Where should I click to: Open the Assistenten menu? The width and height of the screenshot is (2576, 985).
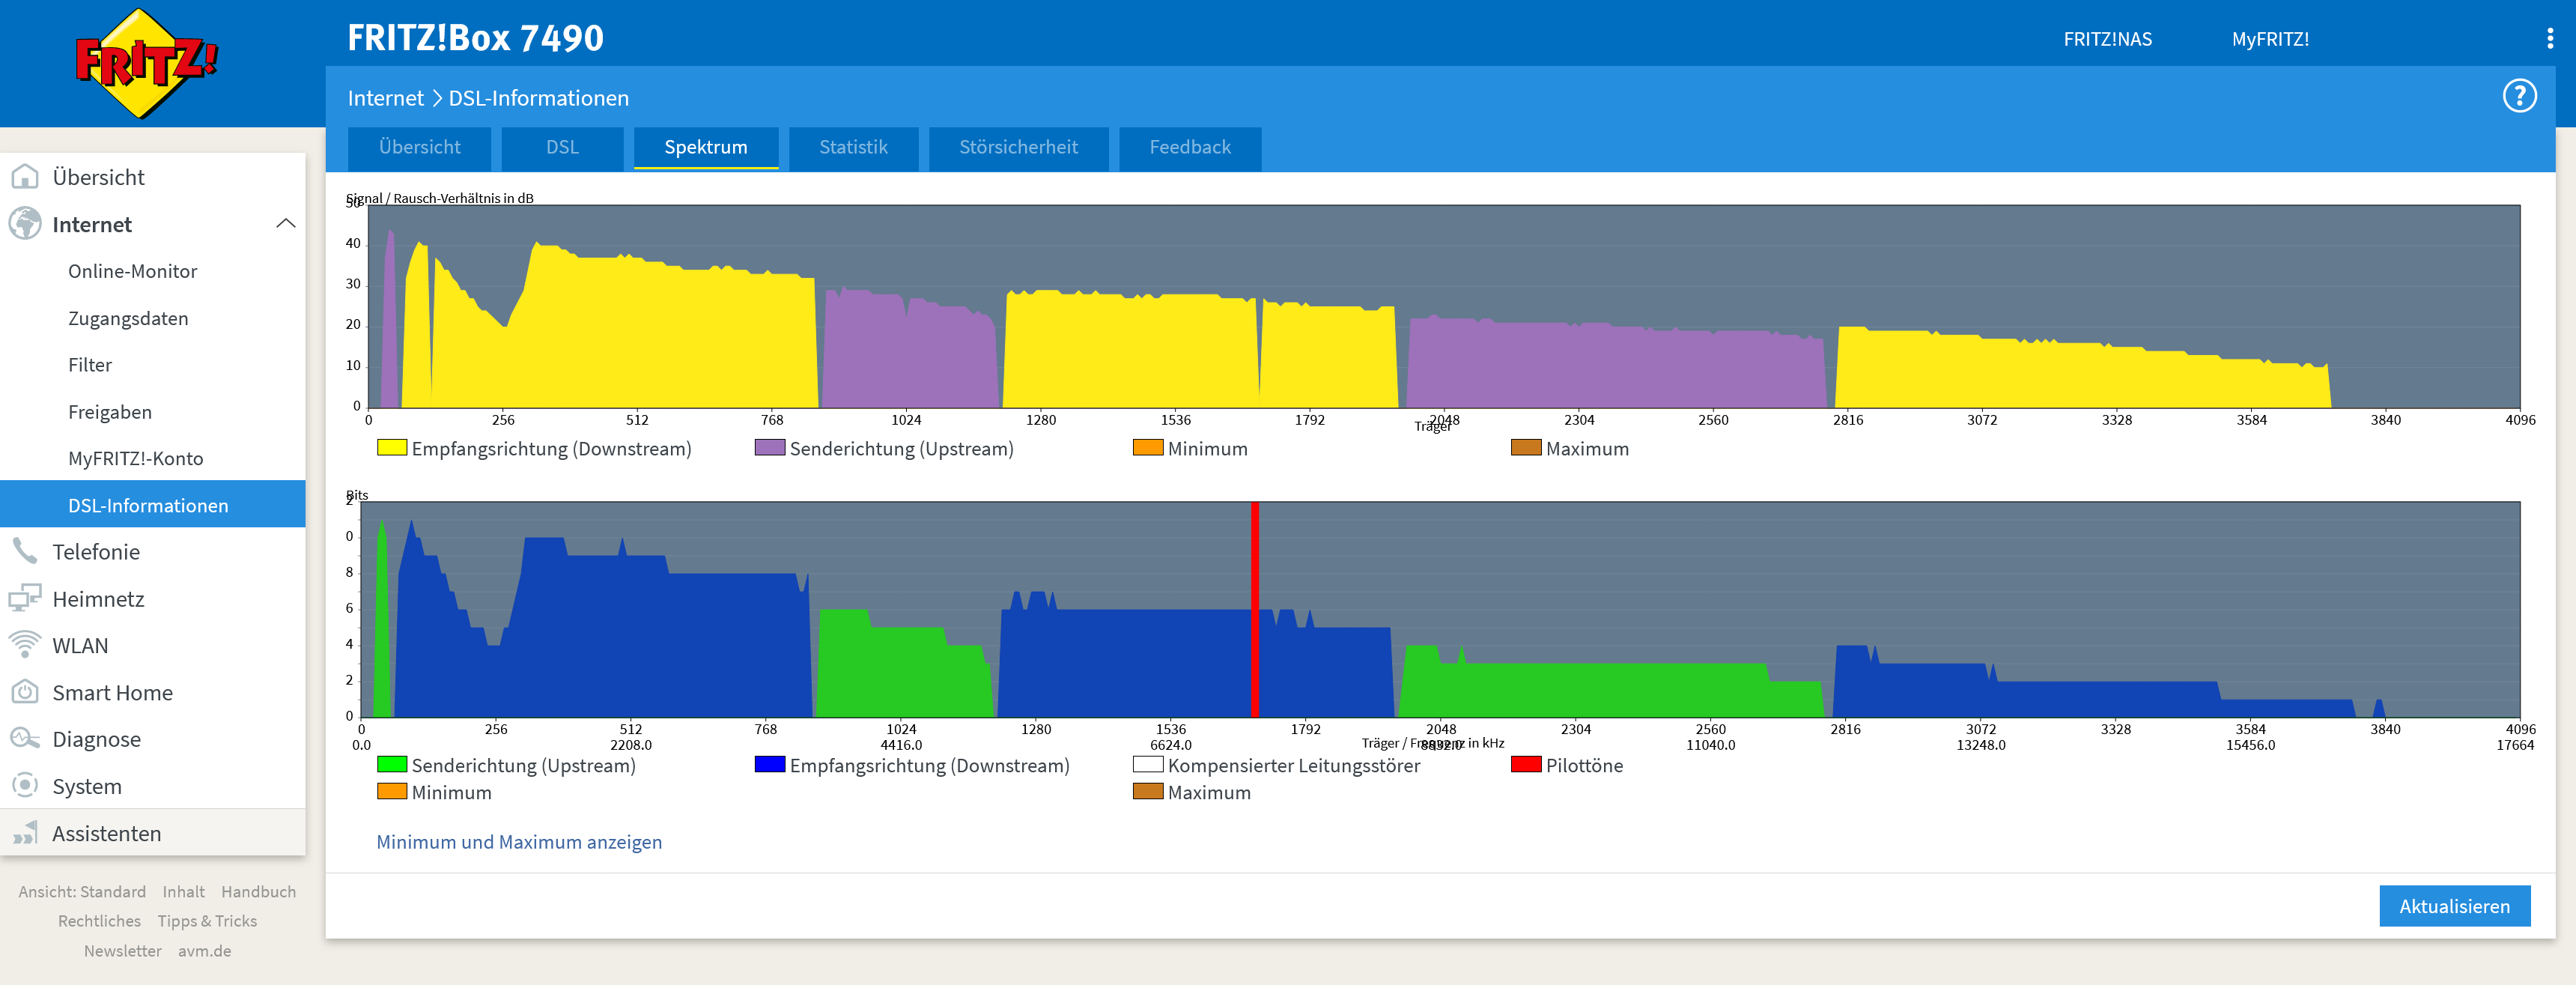pyautogui.click(x=153, y=833)
